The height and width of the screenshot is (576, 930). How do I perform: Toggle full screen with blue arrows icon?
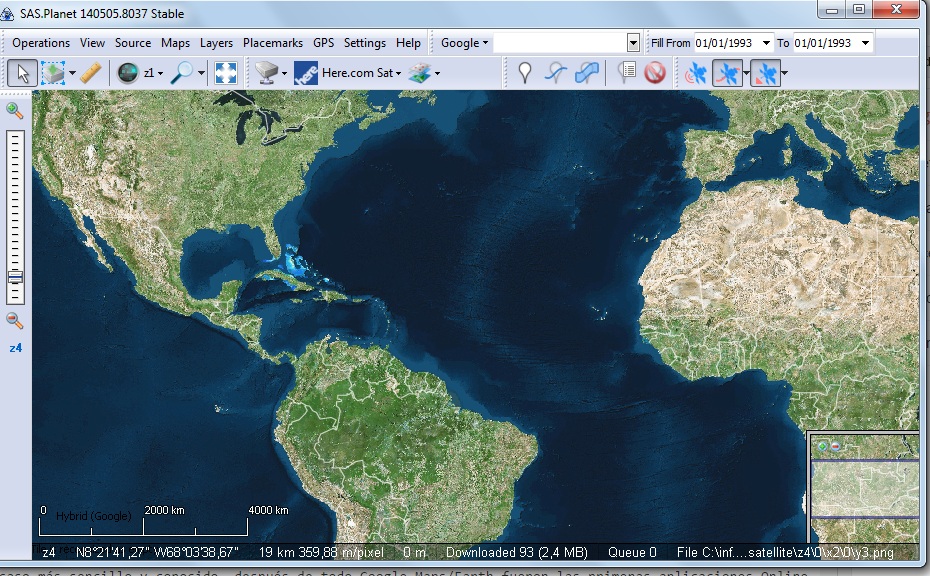(x=225, y=72)
